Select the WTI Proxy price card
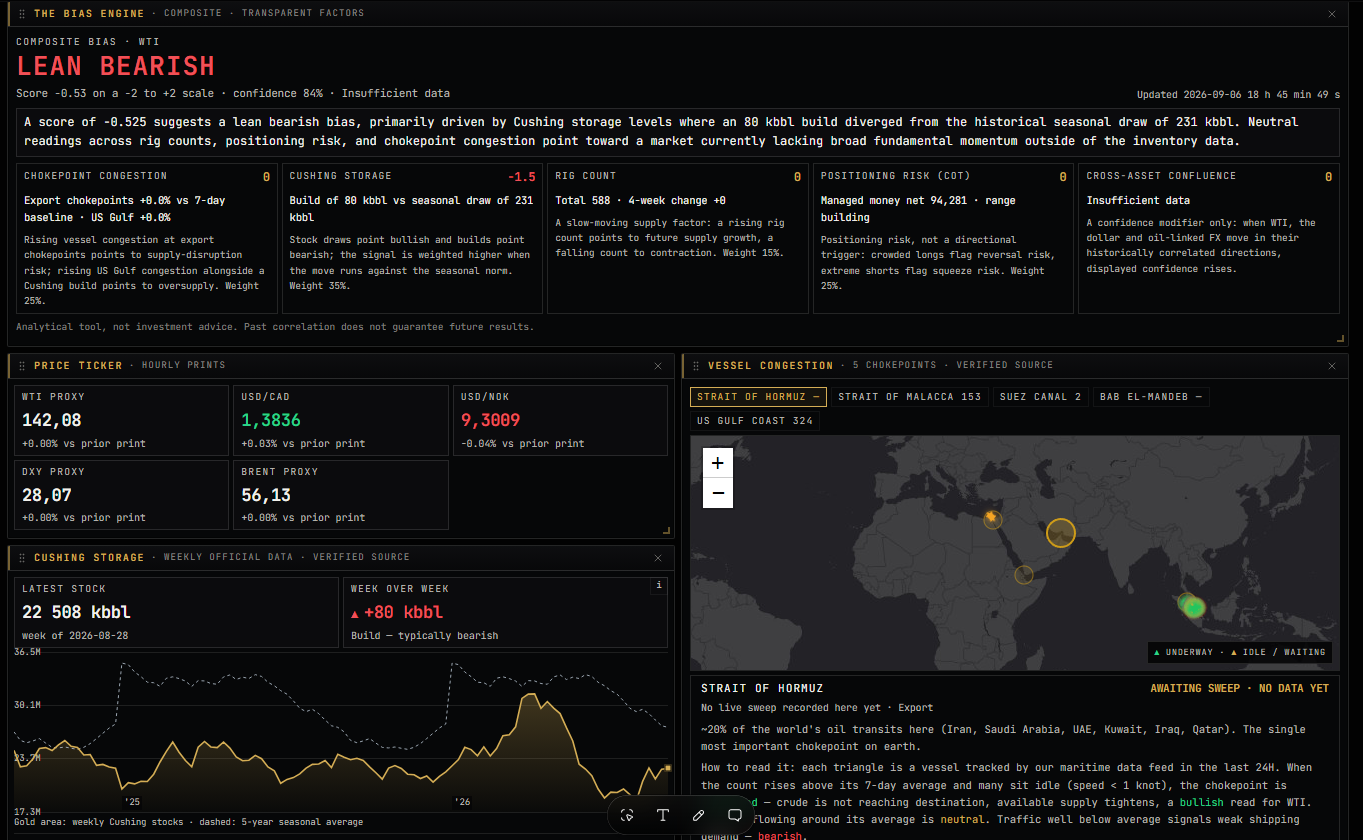The height and width of the screenshot is (840, 1363). click(x=121, y=420)
